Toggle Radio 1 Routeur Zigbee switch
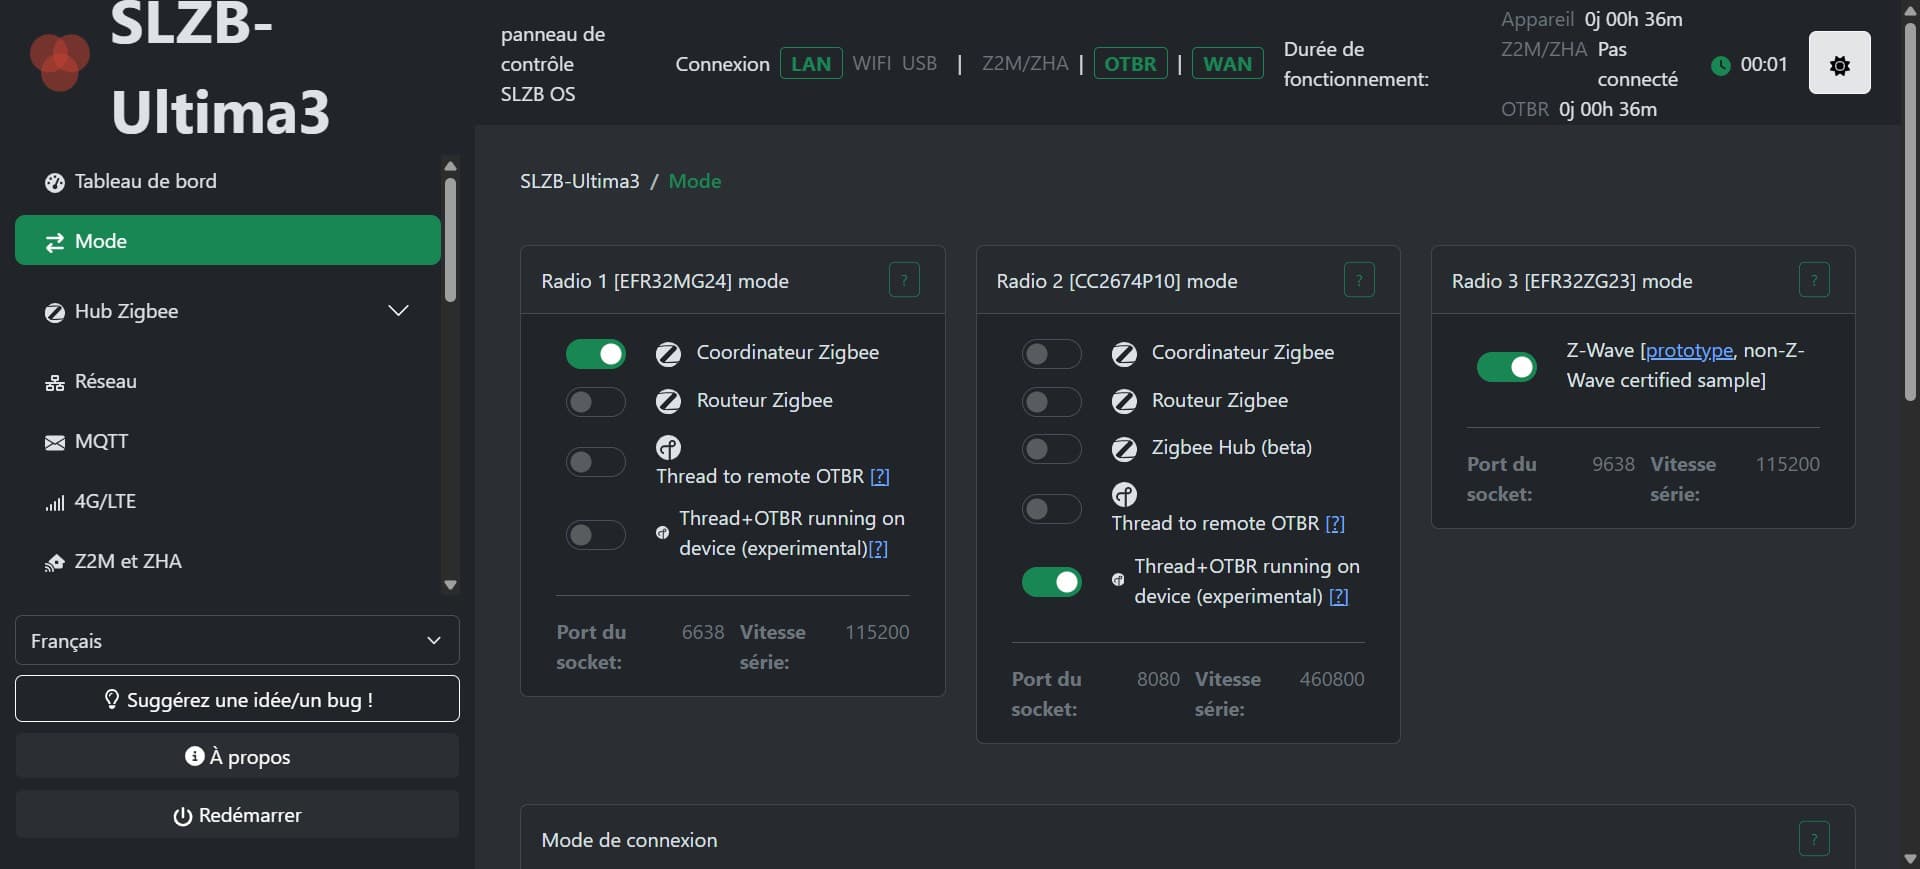The width and height of the screenshot is (1920, 869). tap(596, 401)
